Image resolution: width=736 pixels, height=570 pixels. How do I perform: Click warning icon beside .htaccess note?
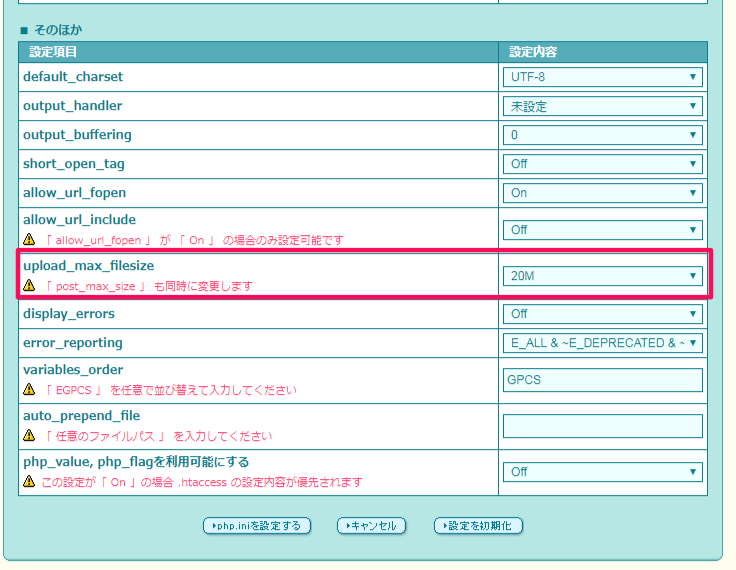(29, 482)
